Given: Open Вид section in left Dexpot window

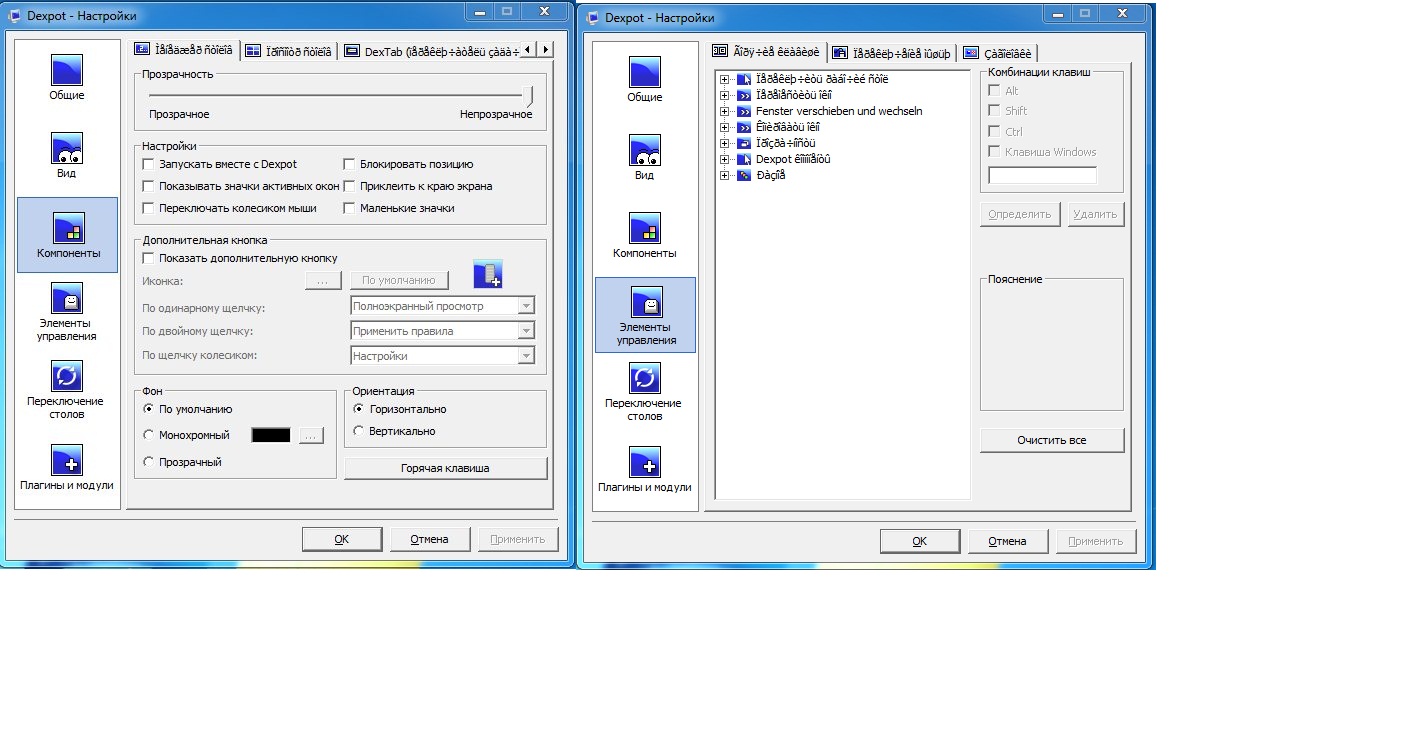Looking at the screenshot, I should pos(67,156).
